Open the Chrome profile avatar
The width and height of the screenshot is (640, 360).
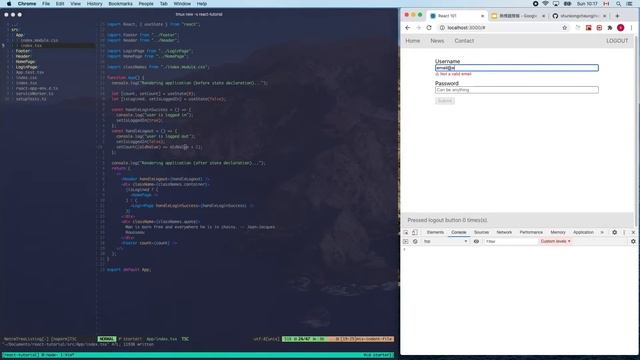[620, 28]
